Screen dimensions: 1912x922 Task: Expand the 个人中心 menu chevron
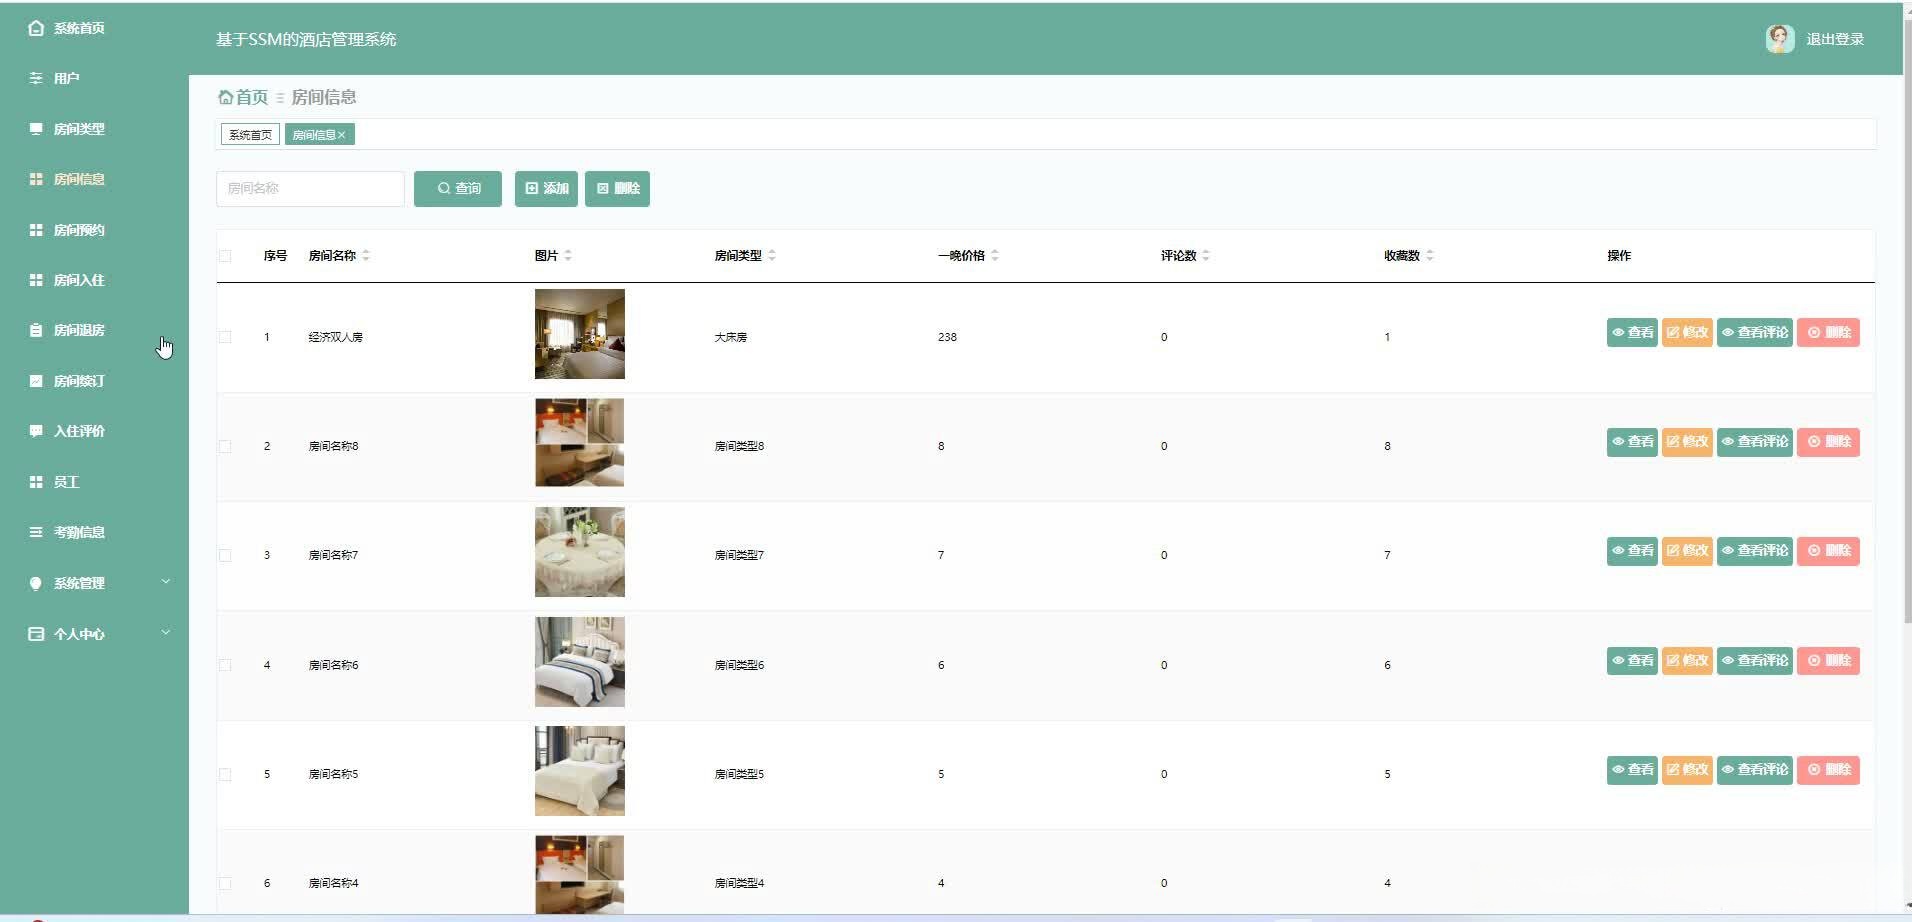coord(166,632)
